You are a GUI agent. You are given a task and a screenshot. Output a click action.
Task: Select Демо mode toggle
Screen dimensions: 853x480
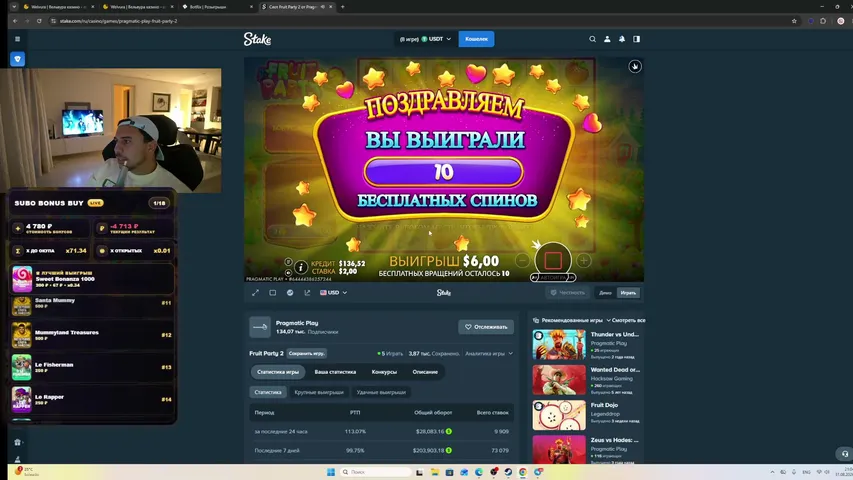(x=605, y=293)
